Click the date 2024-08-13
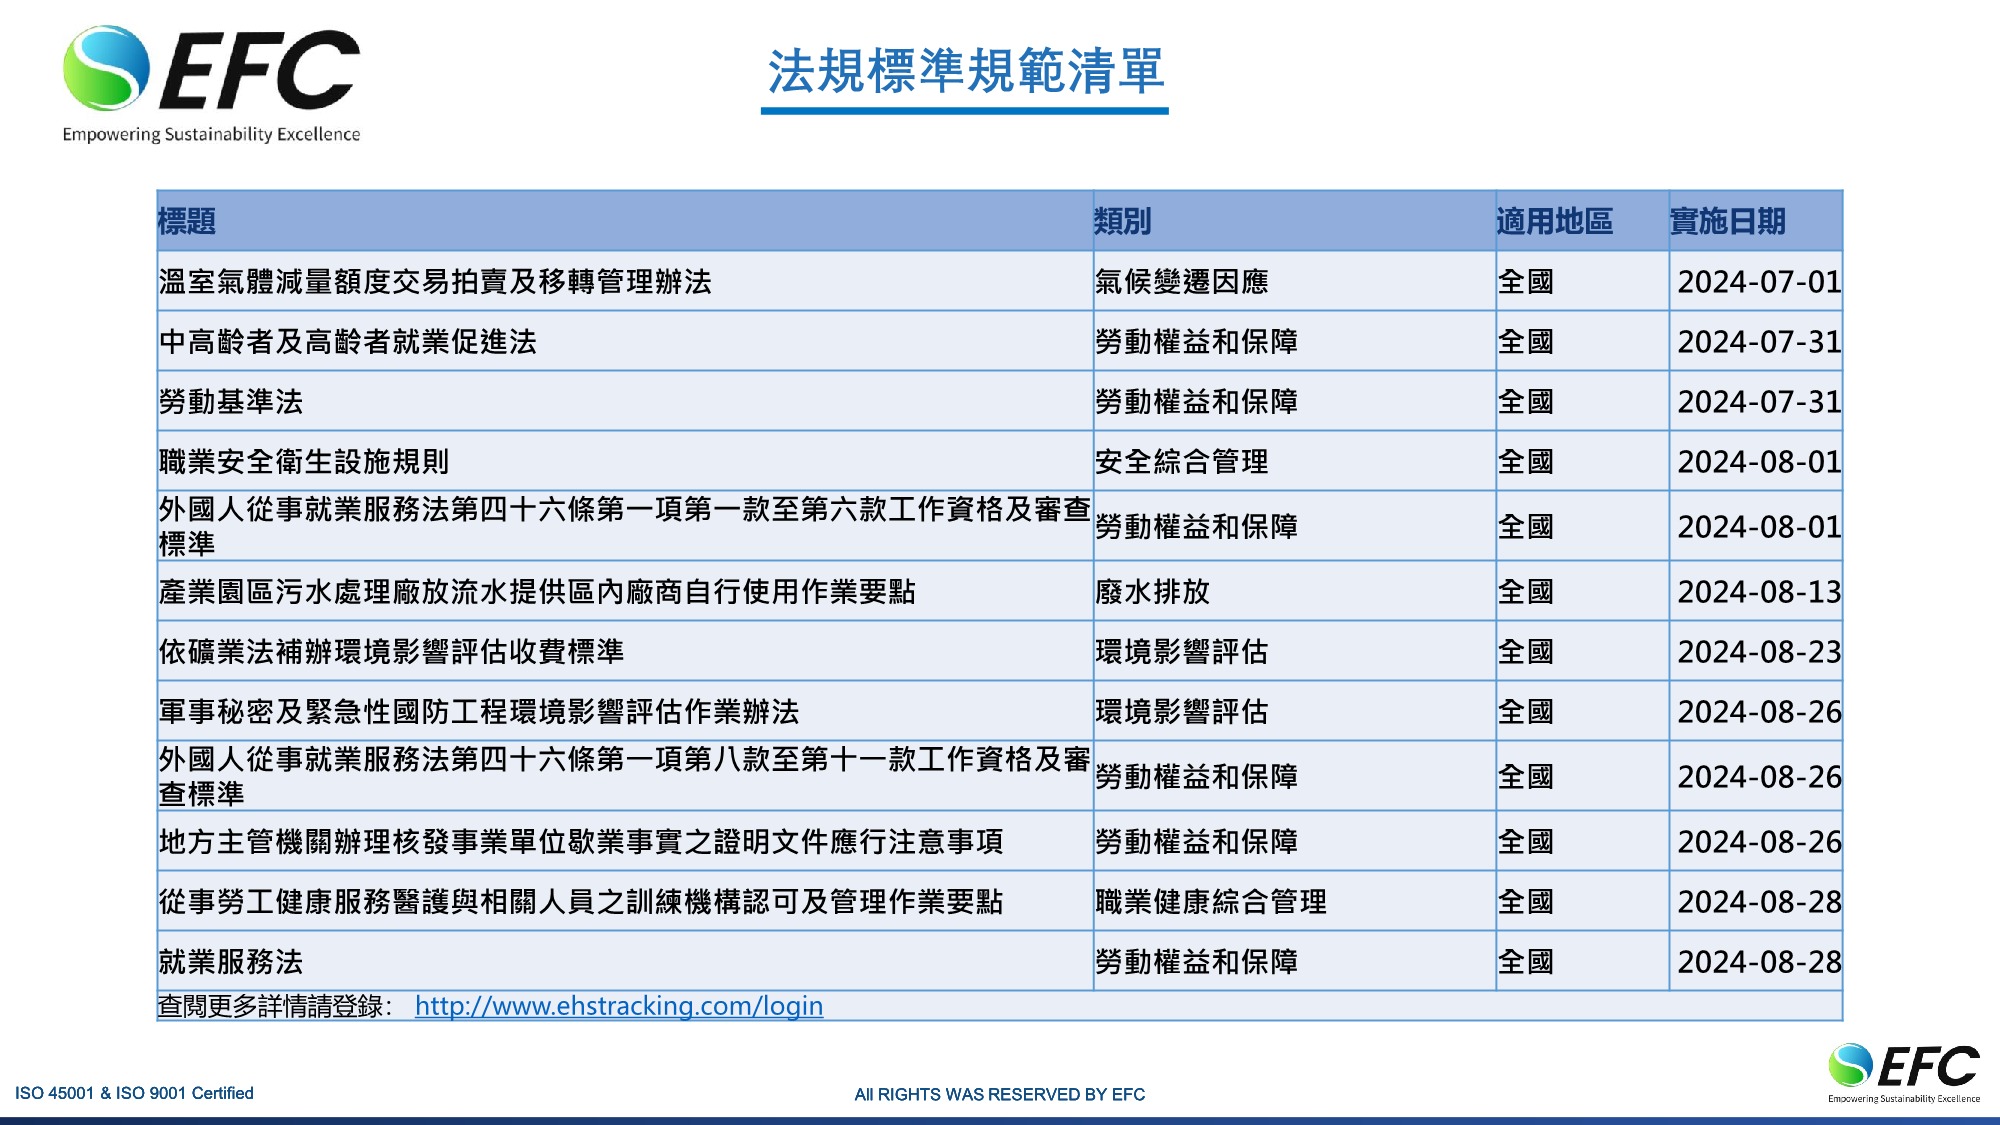Screen dimensions: 2000x1125 tap(1759, 591)
